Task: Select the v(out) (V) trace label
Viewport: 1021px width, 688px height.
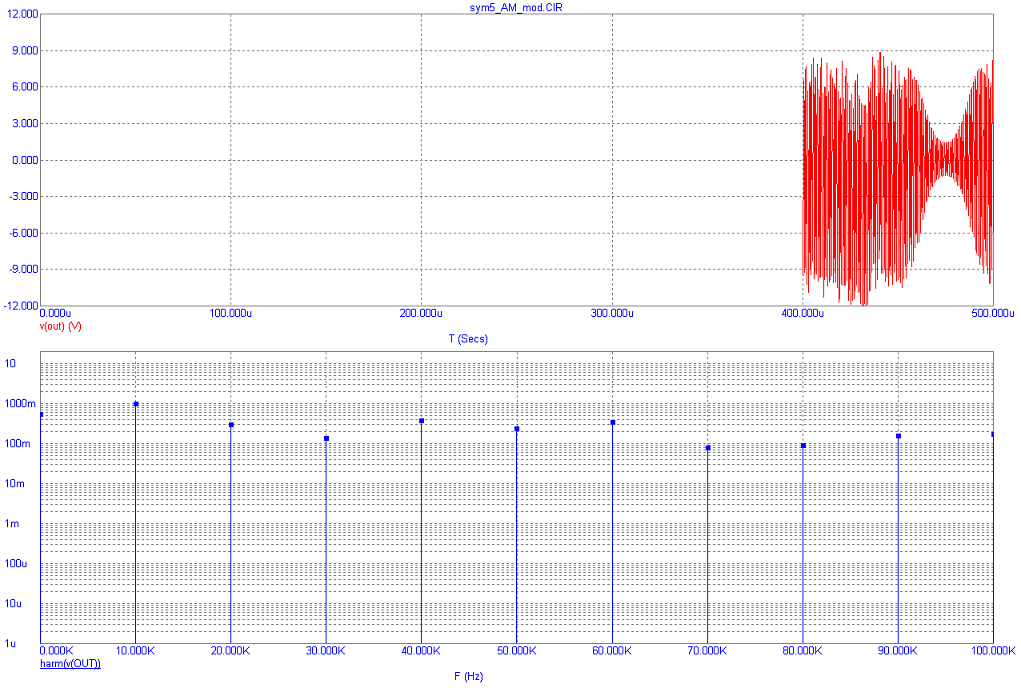Action: [x=61, y=325]
